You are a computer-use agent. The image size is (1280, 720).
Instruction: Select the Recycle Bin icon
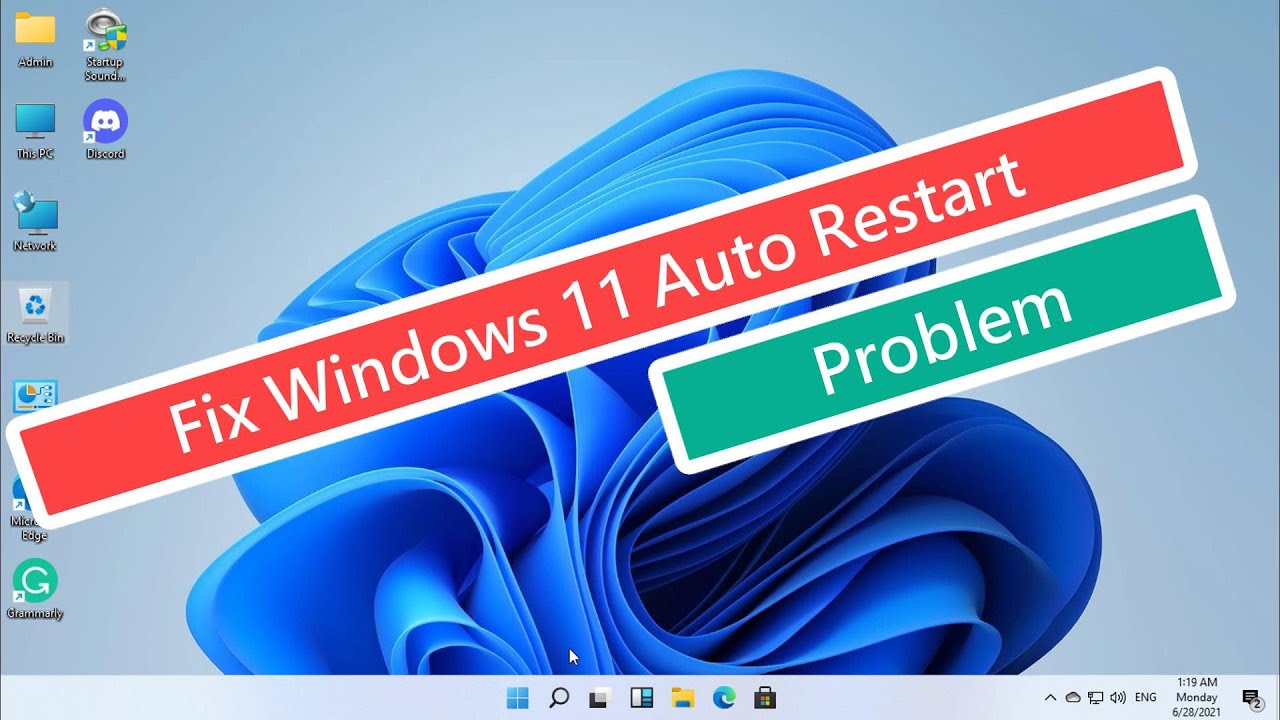pos(35,315)
